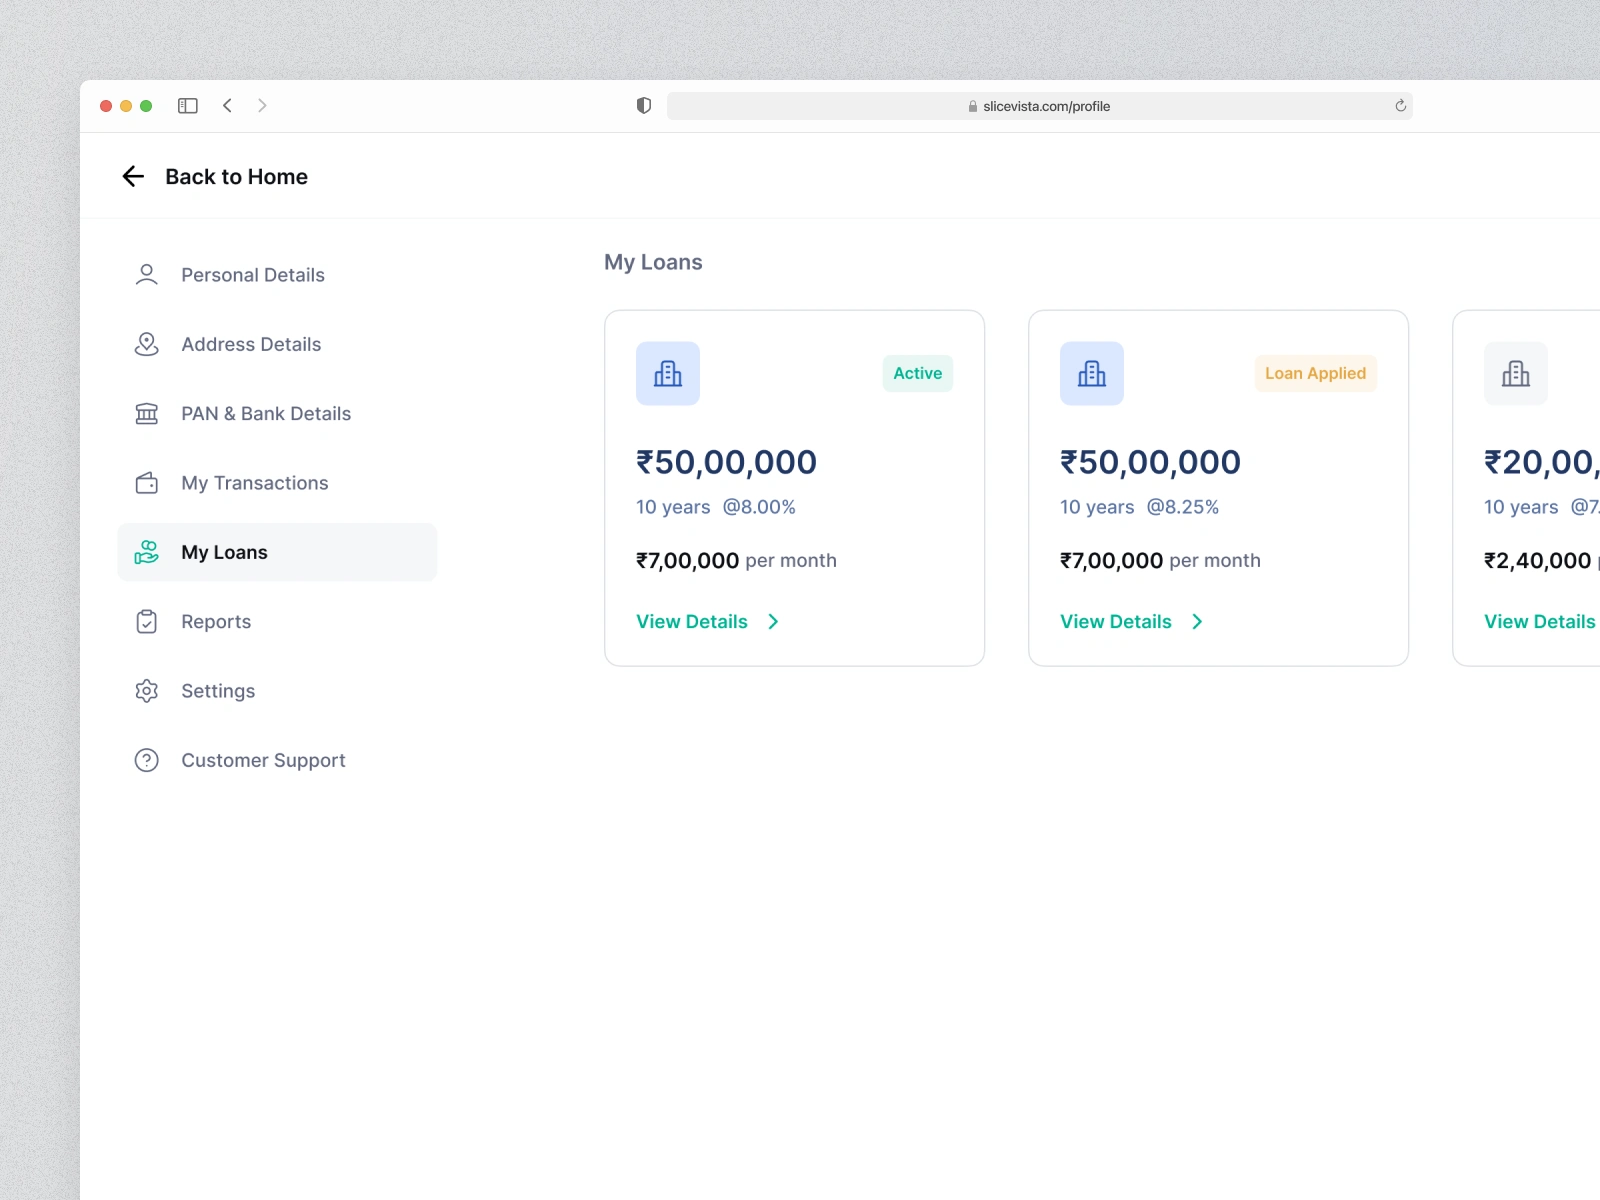Minimize window with the yellow traffic light button
The height and width of the screenshot is (1200, 1600).
[x=126, y=106]
